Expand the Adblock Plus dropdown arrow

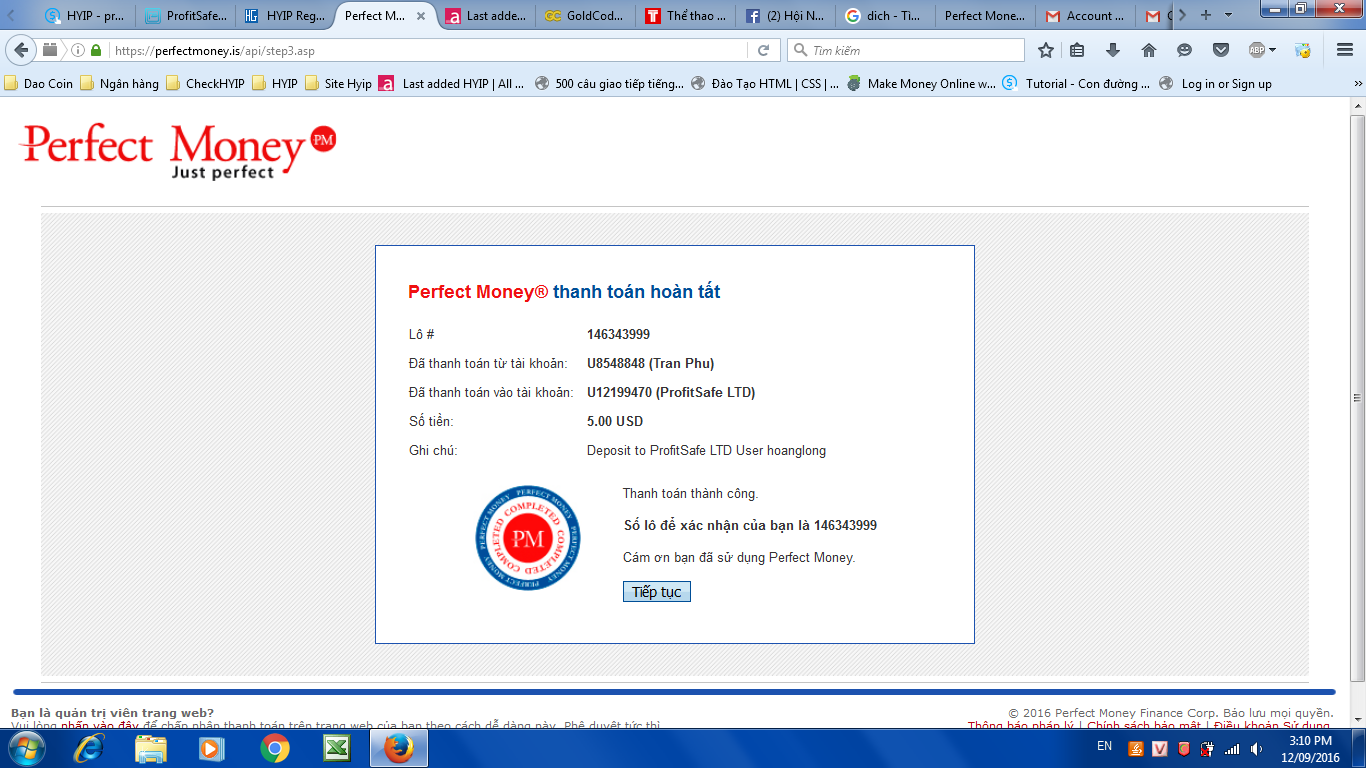click(1272, 50)
